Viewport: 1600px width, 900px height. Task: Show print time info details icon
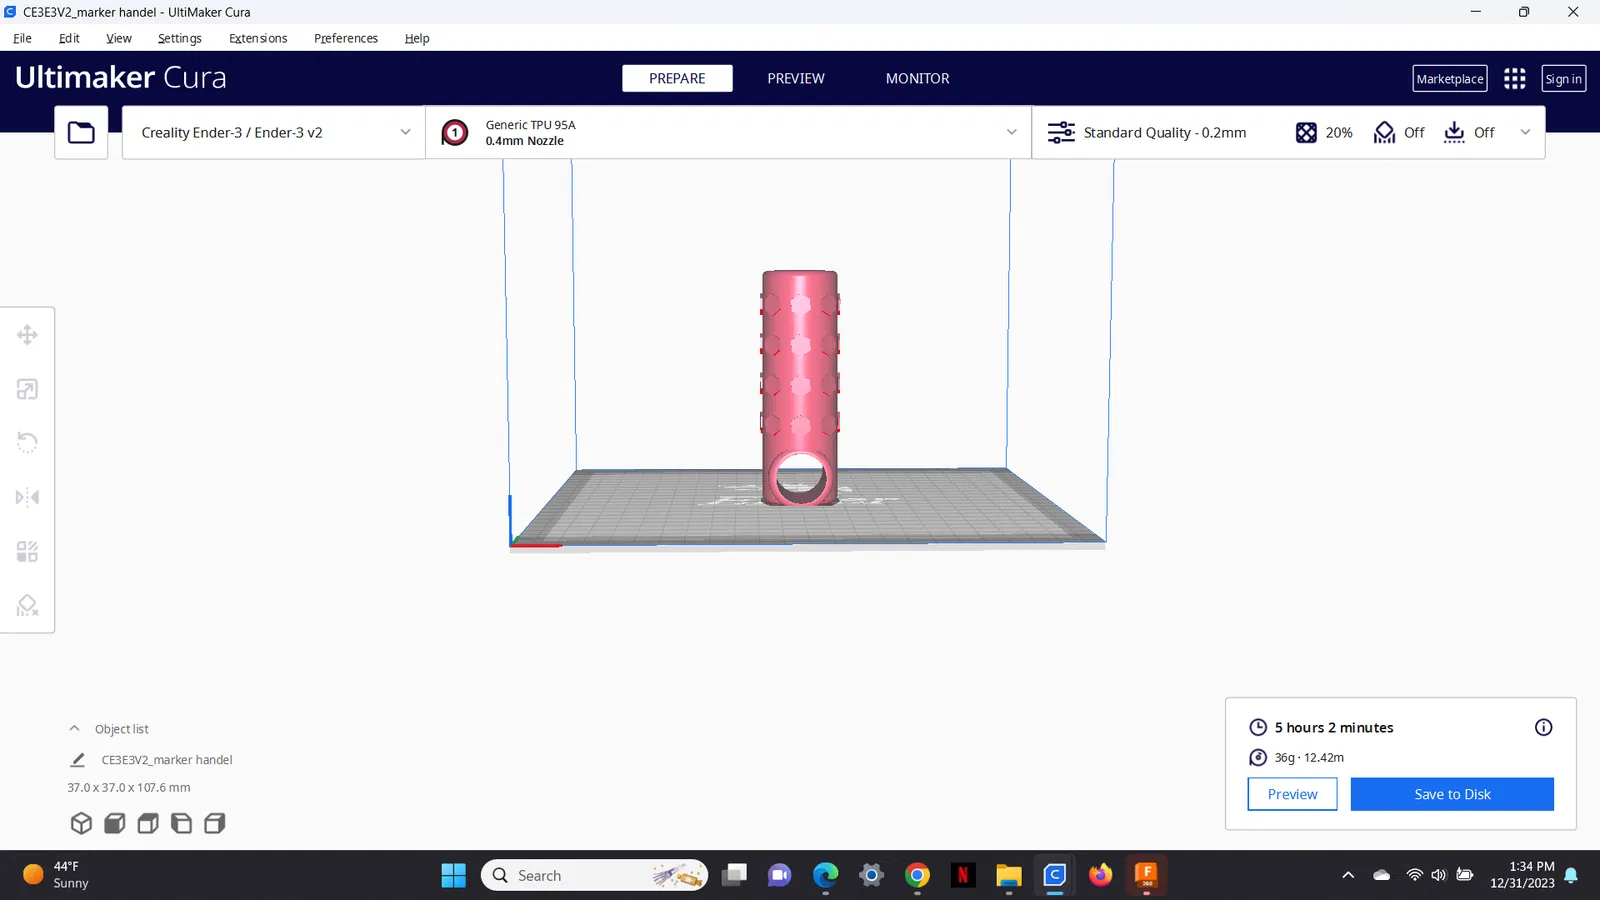click(1543, 727)
